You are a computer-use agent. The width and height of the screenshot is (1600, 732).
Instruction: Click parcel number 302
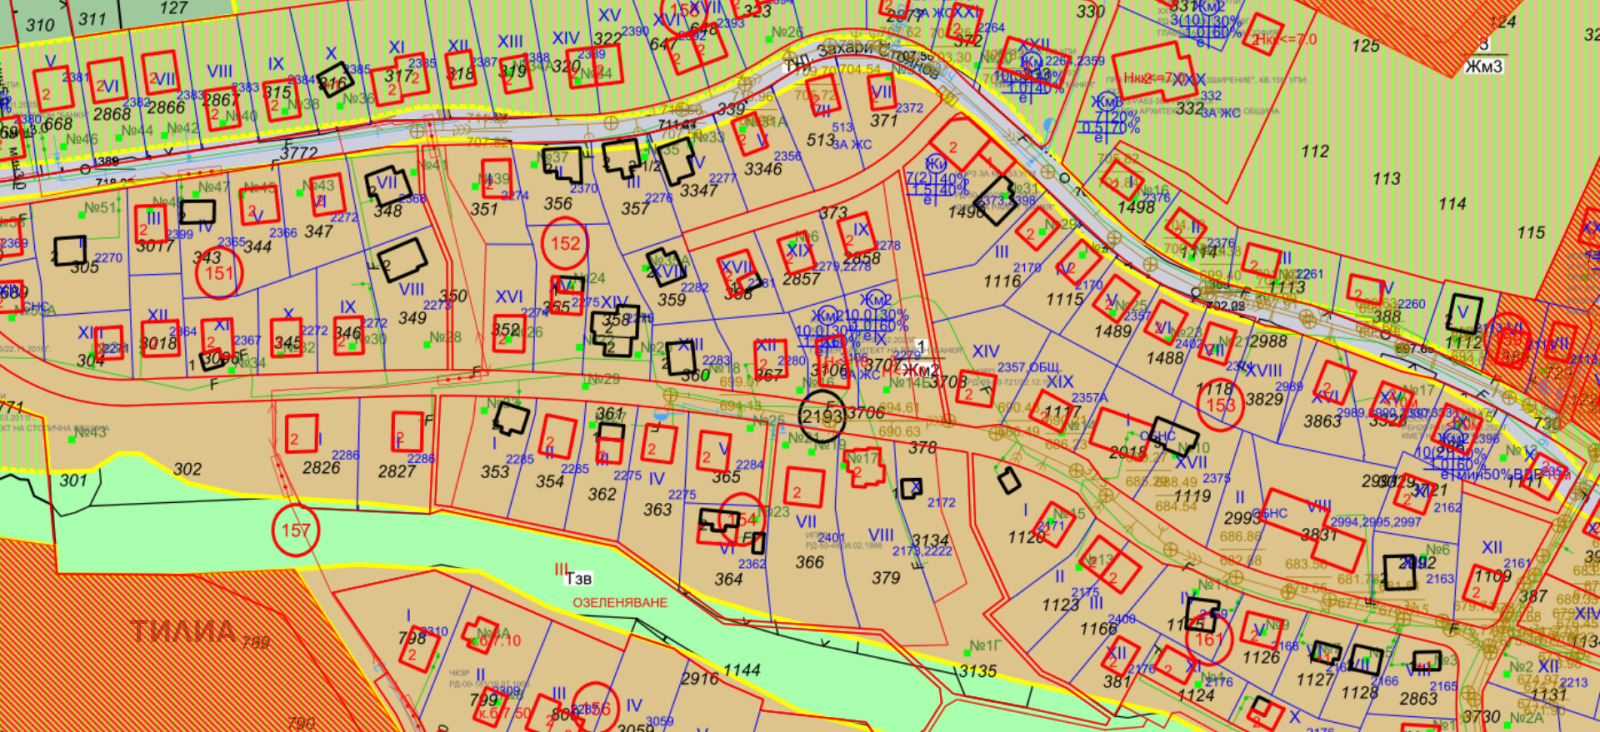[x=187, y=469]
